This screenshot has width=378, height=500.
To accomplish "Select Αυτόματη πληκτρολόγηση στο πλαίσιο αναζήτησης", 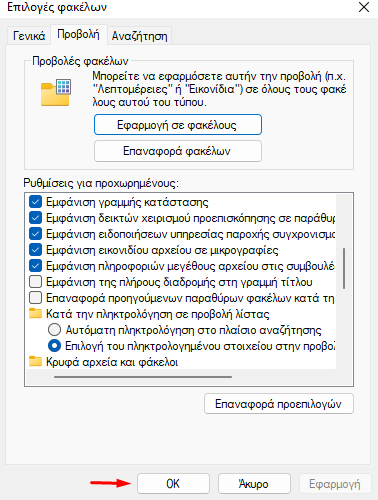I will (x=54, y=330).
